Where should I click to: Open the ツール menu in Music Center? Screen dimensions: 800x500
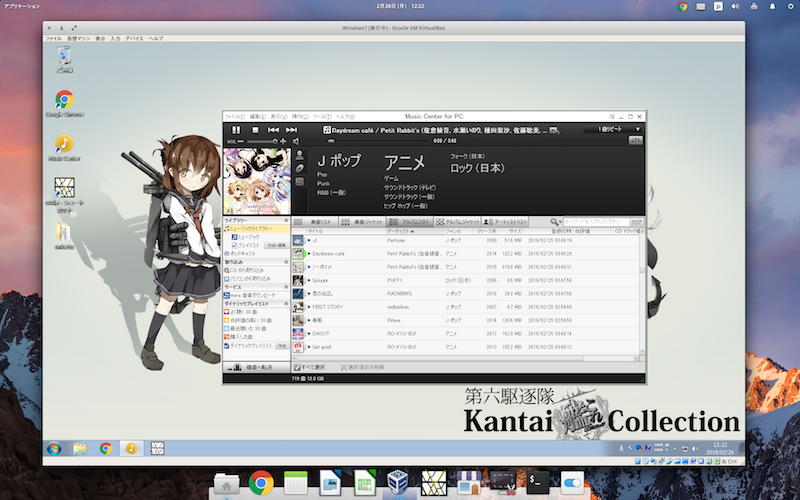pos(322,117)
